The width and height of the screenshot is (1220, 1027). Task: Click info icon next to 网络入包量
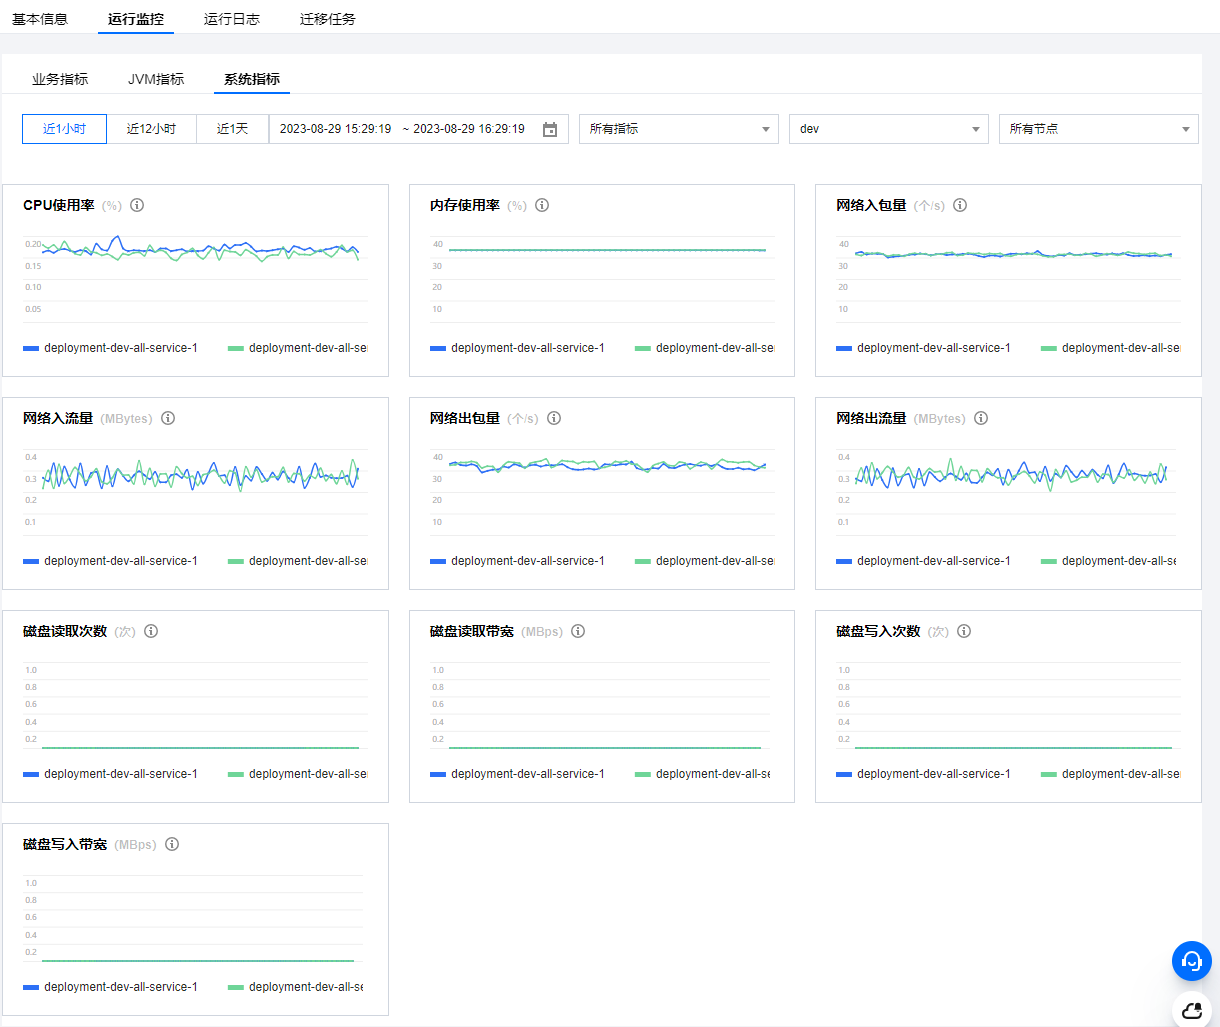tap(960, 205)
